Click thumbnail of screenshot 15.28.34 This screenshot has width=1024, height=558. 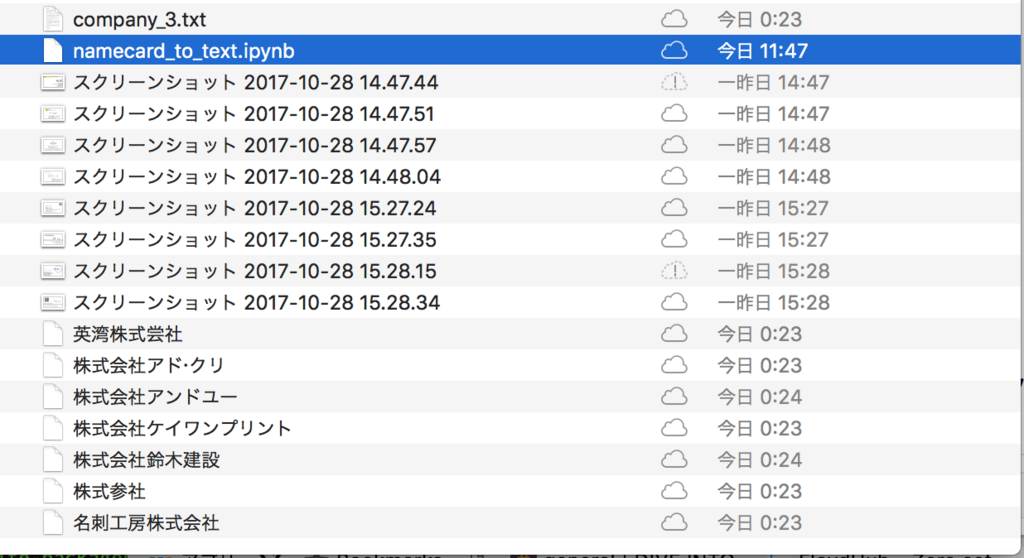click(x=53, y=302)
